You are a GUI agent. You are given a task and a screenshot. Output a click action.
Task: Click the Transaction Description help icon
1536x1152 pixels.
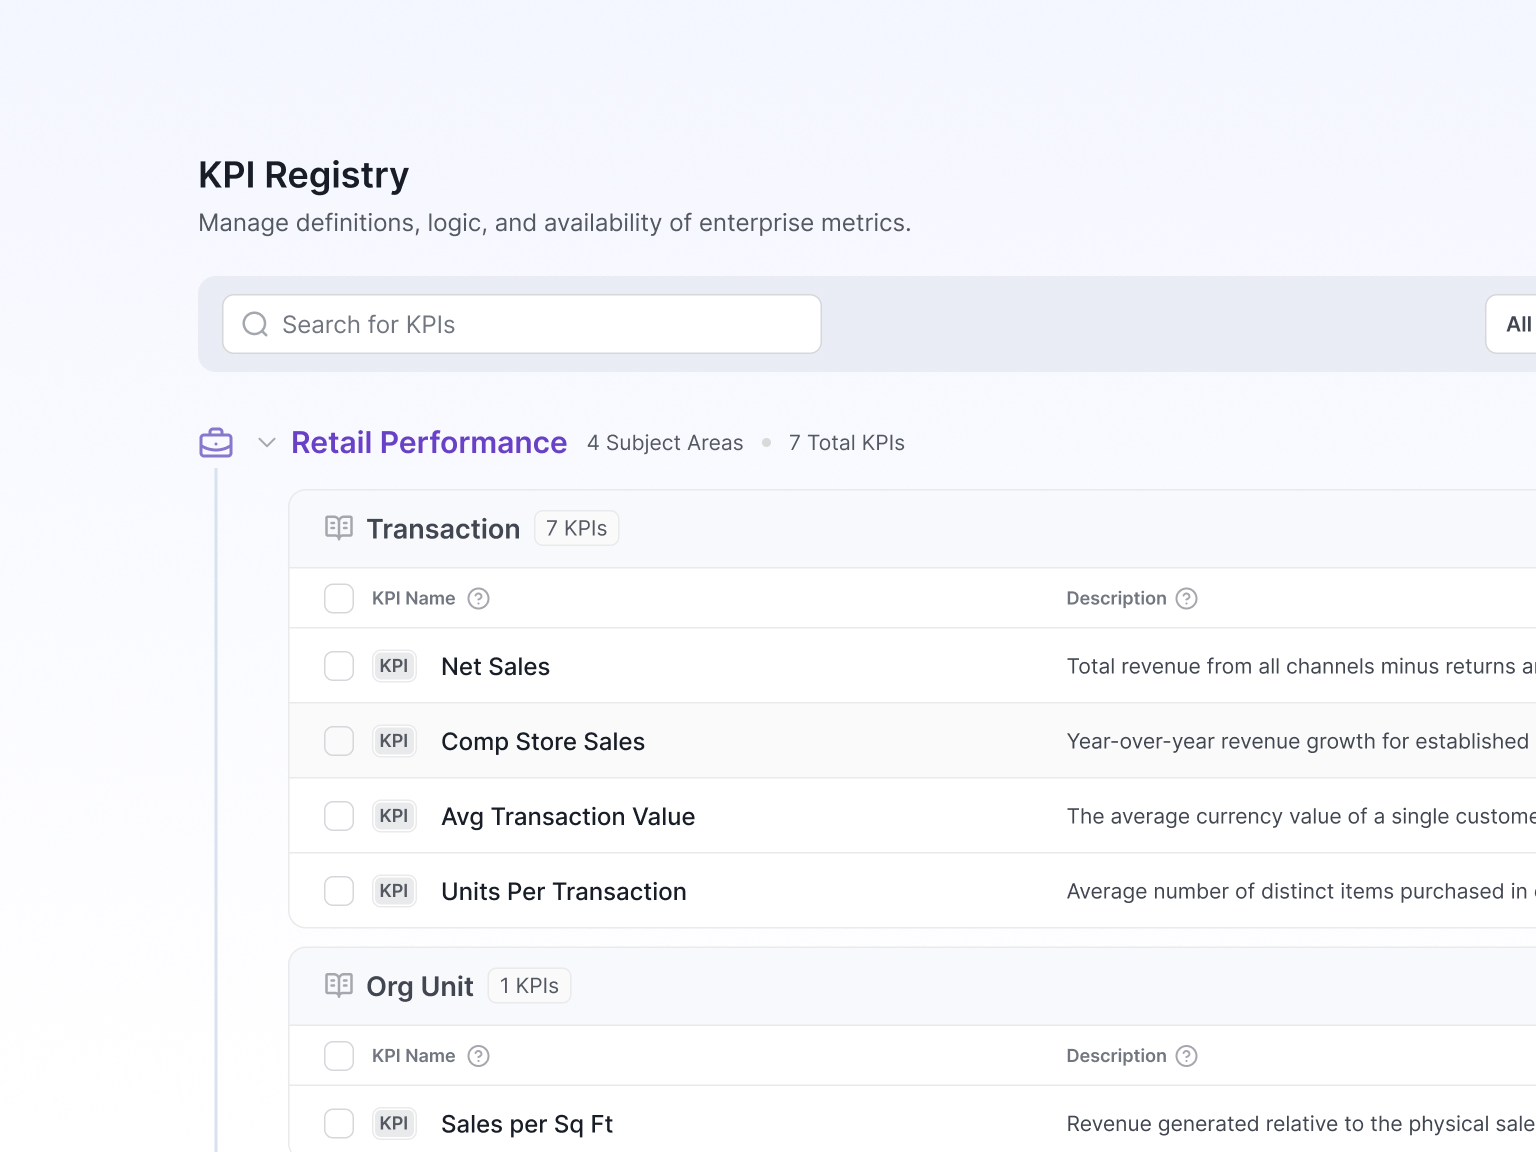tap(1186, 598)
